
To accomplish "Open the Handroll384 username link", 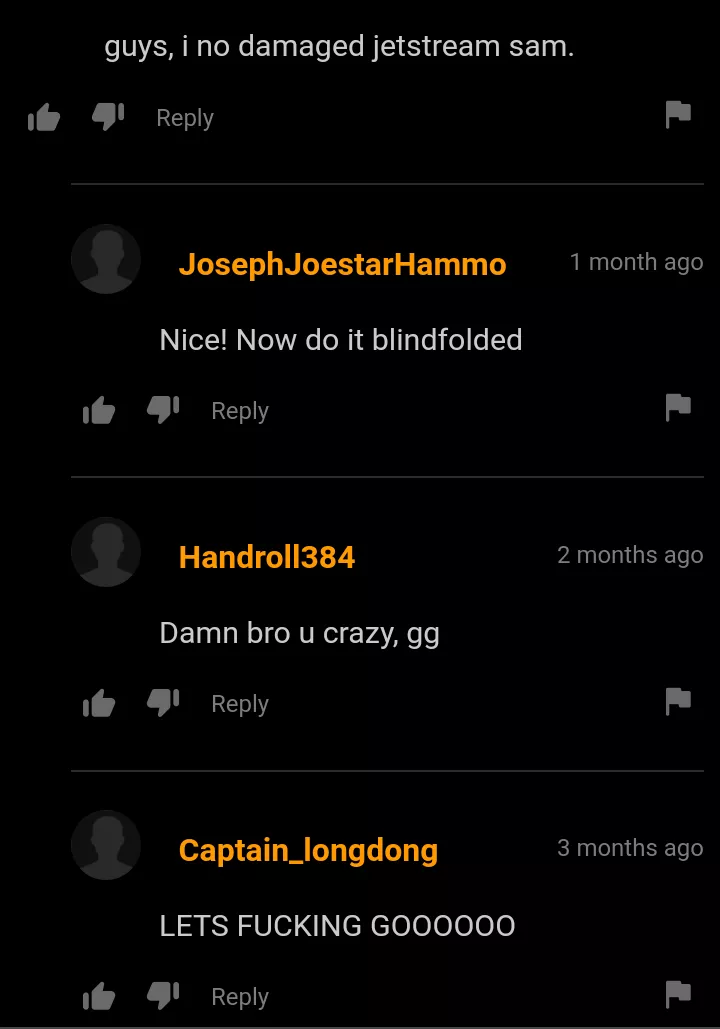I will pyautogui.click(x=266, y=557).
